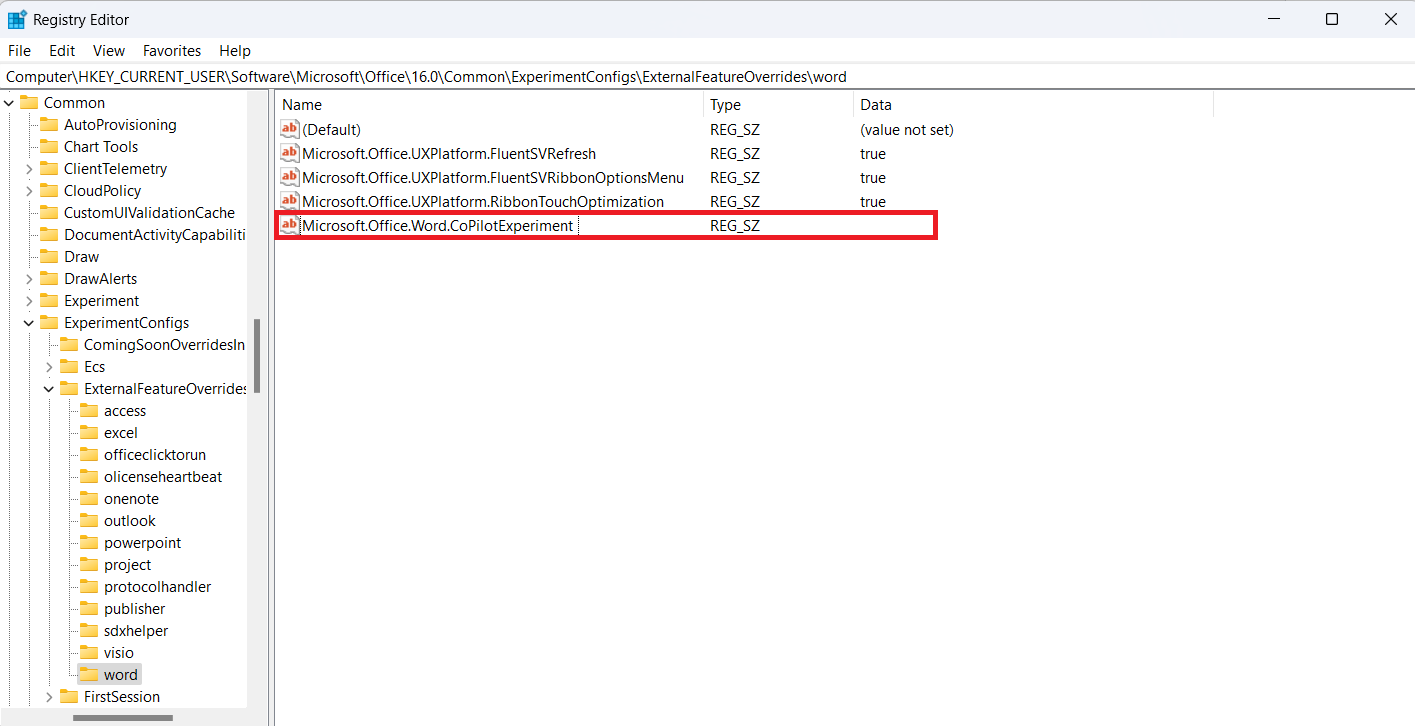Click the Registry Editor app icon in title bar
The image size is (1415, 726).
pos(17,19)
